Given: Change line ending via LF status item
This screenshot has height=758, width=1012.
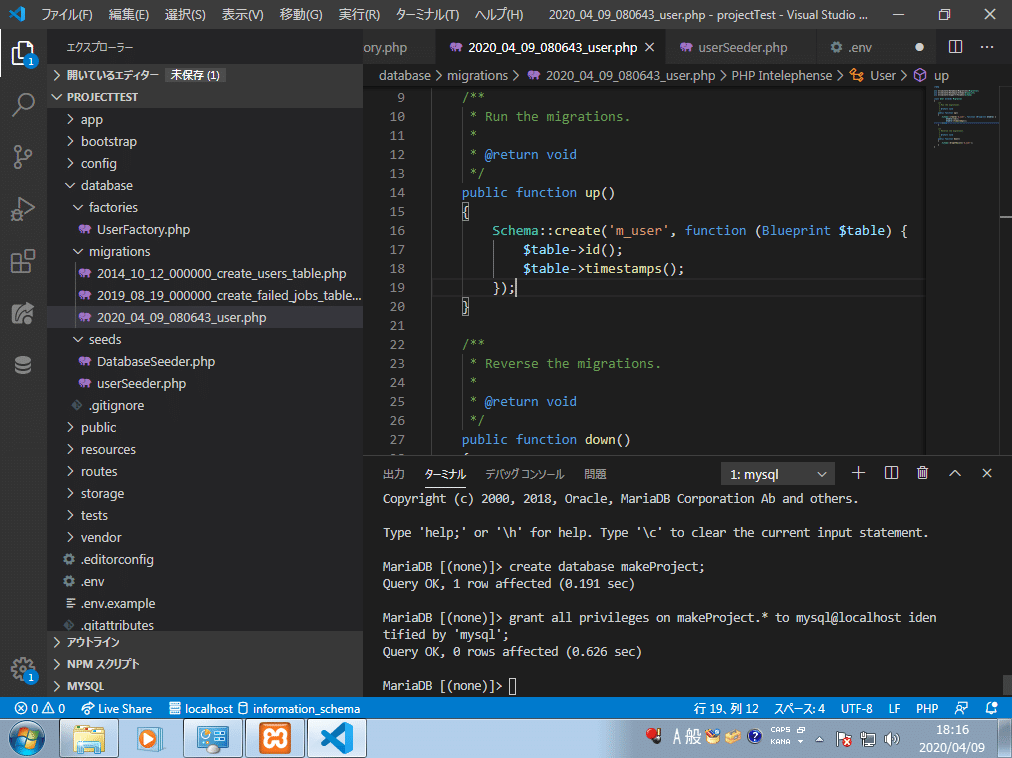Looking at the screenshot, I should (x=894, y=708).
